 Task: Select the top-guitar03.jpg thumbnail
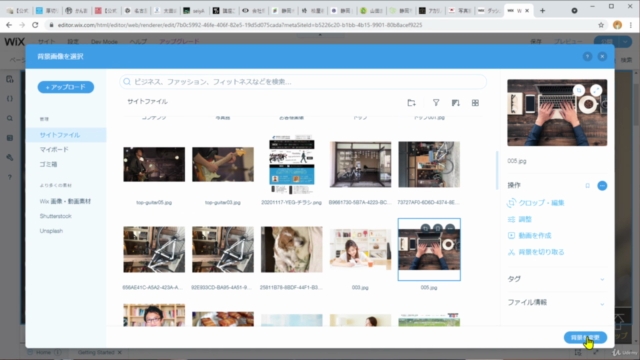click(x=223, y=164)
